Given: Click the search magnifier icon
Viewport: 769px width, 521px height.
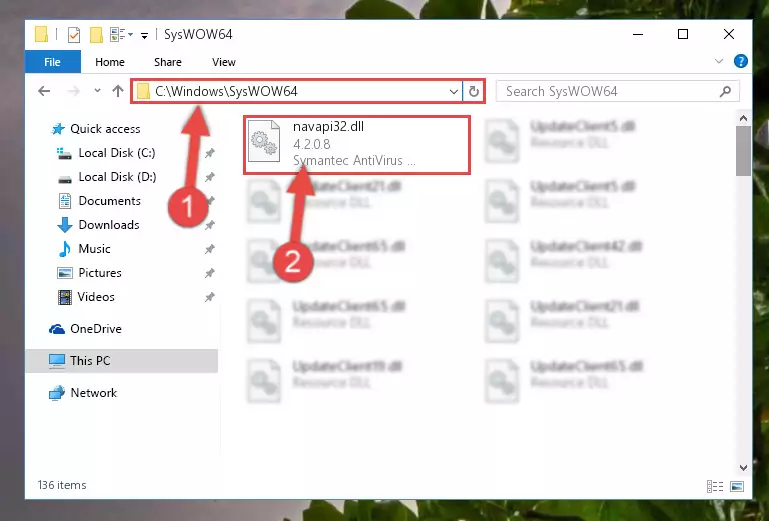Looking at the screenshot, I should [x=725, y=91].
